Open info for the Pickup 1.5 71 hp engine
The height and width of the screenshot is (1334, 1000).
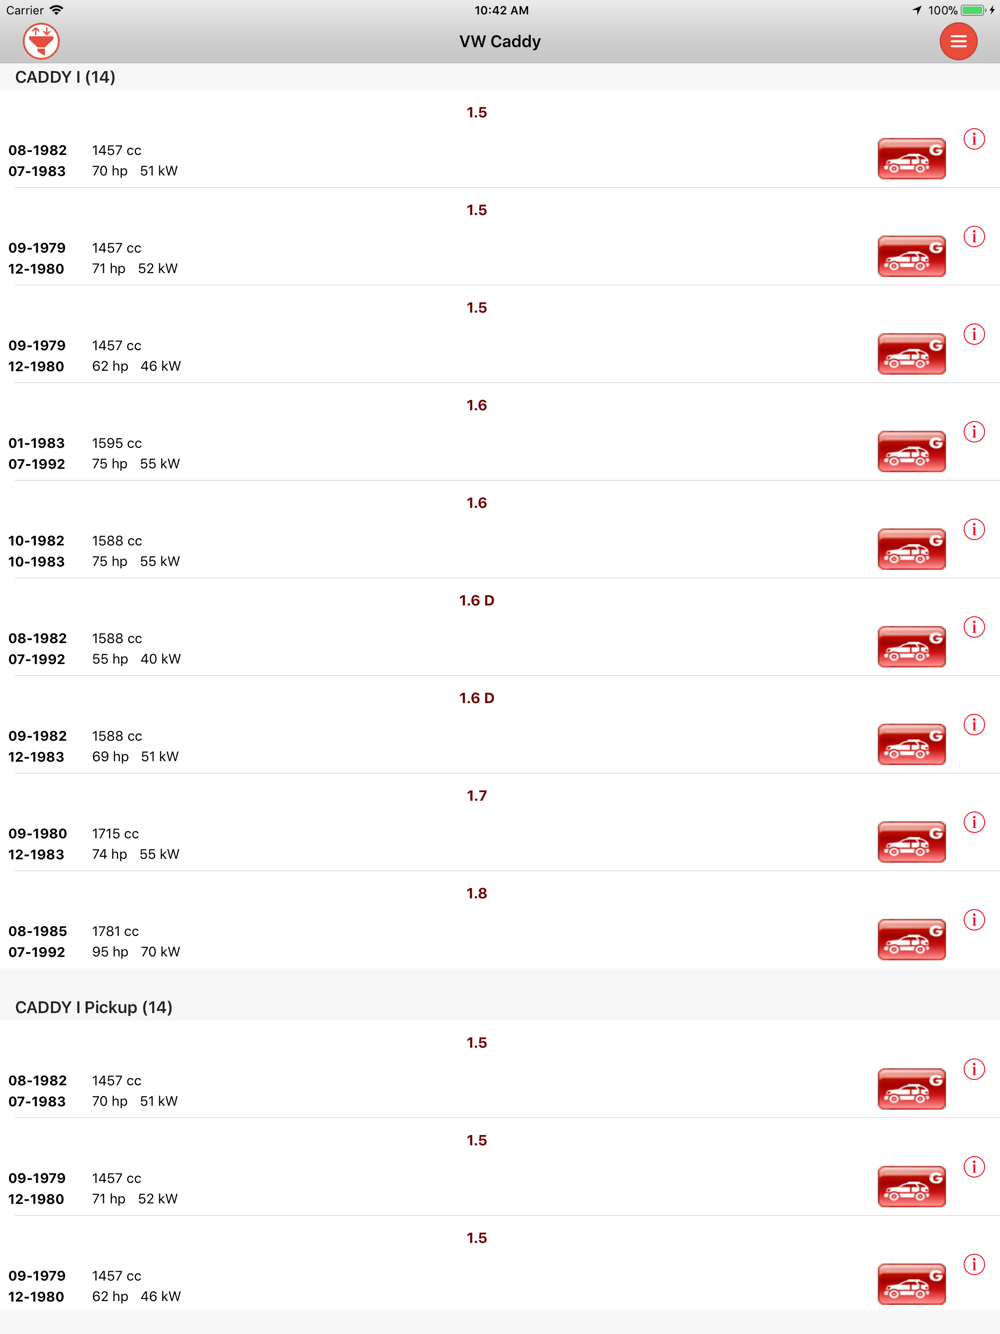click(x=974, y=1167)
